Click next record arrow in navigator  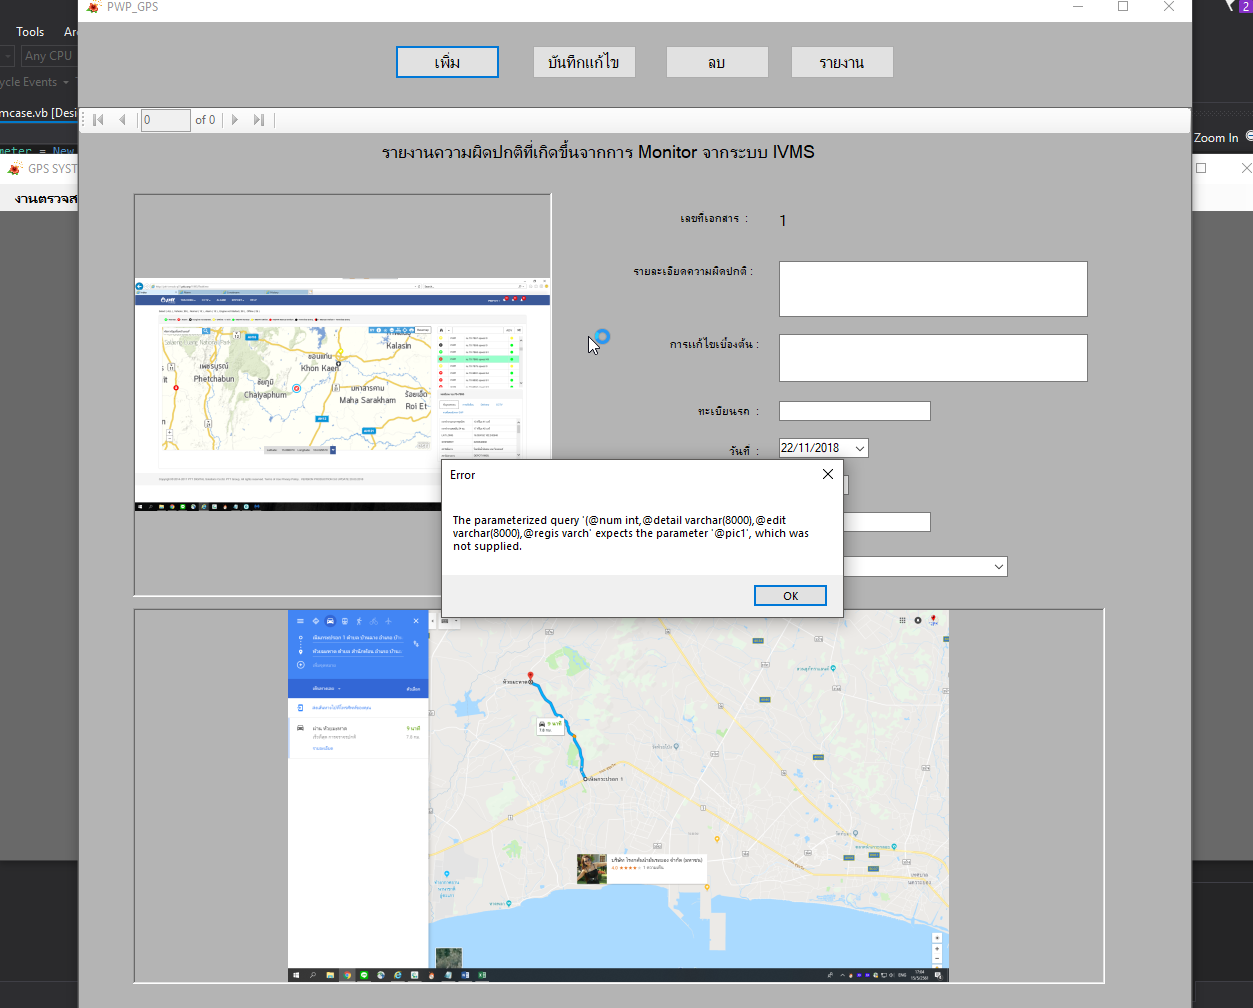click(x=235, y=120)
